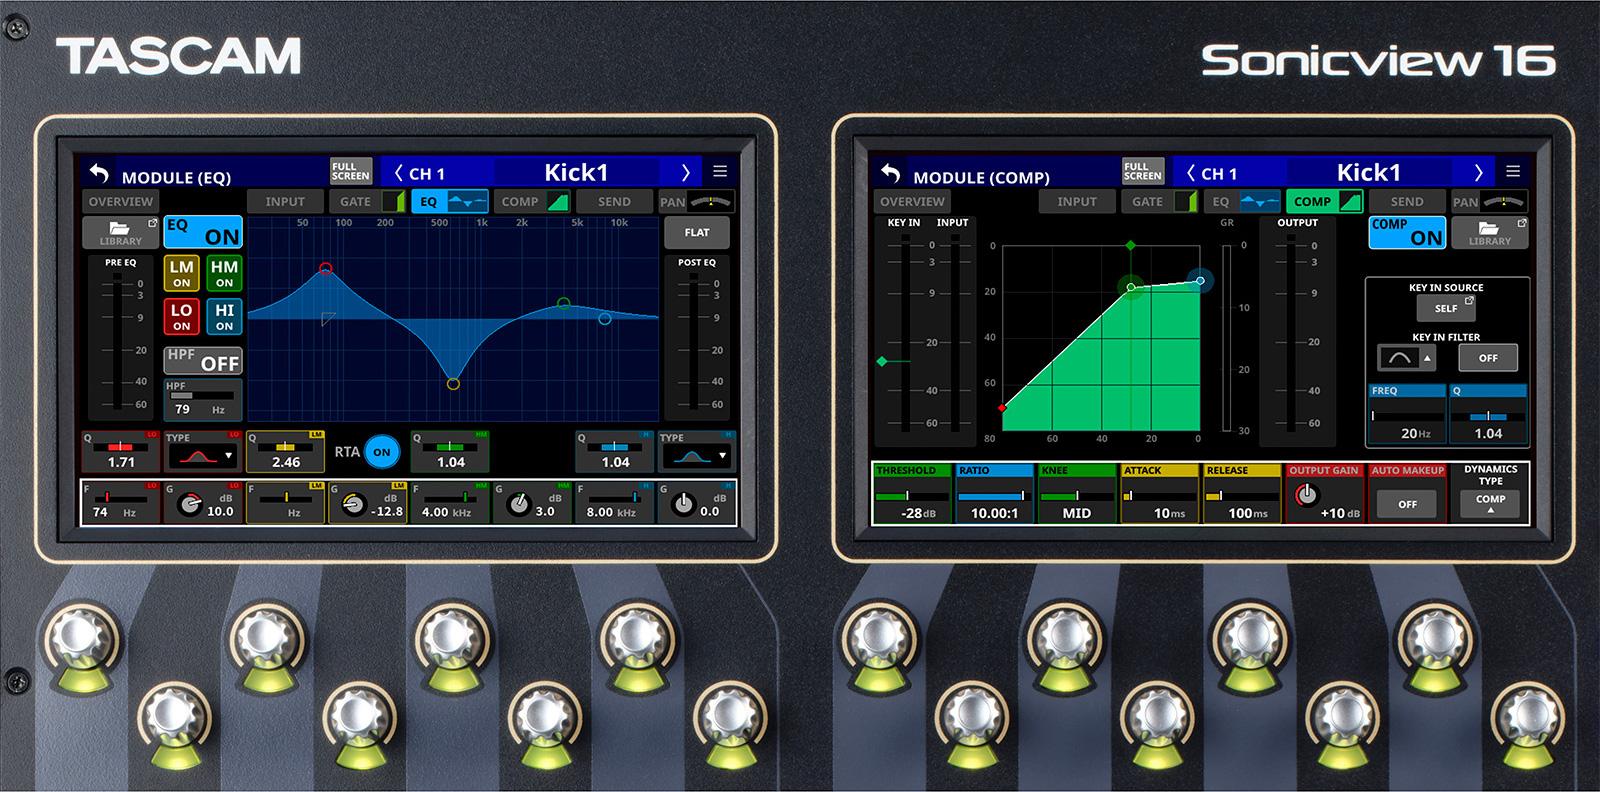Viewport: 1600px width, 792px height.
Task: Select red LO band node on EQ curve
Action: tap(325, 269)
